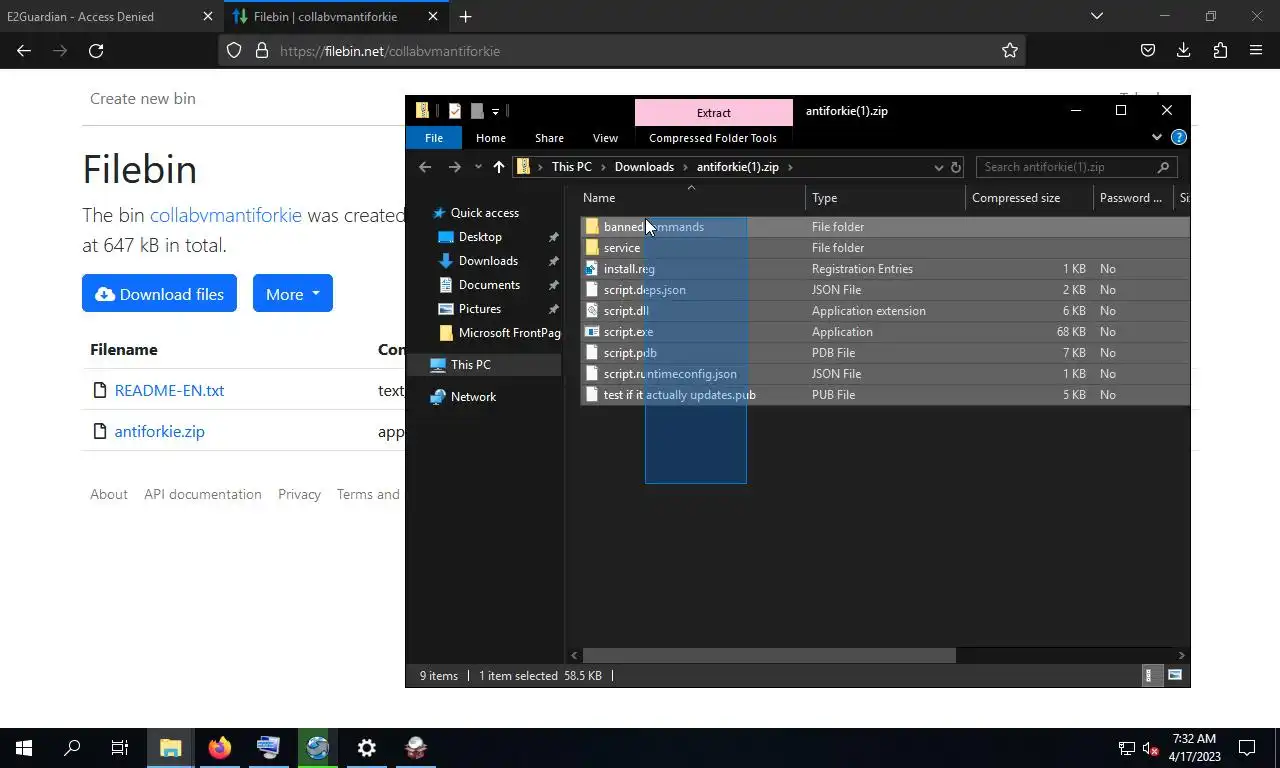Close the Filebin browser tab

pos(433,16)
